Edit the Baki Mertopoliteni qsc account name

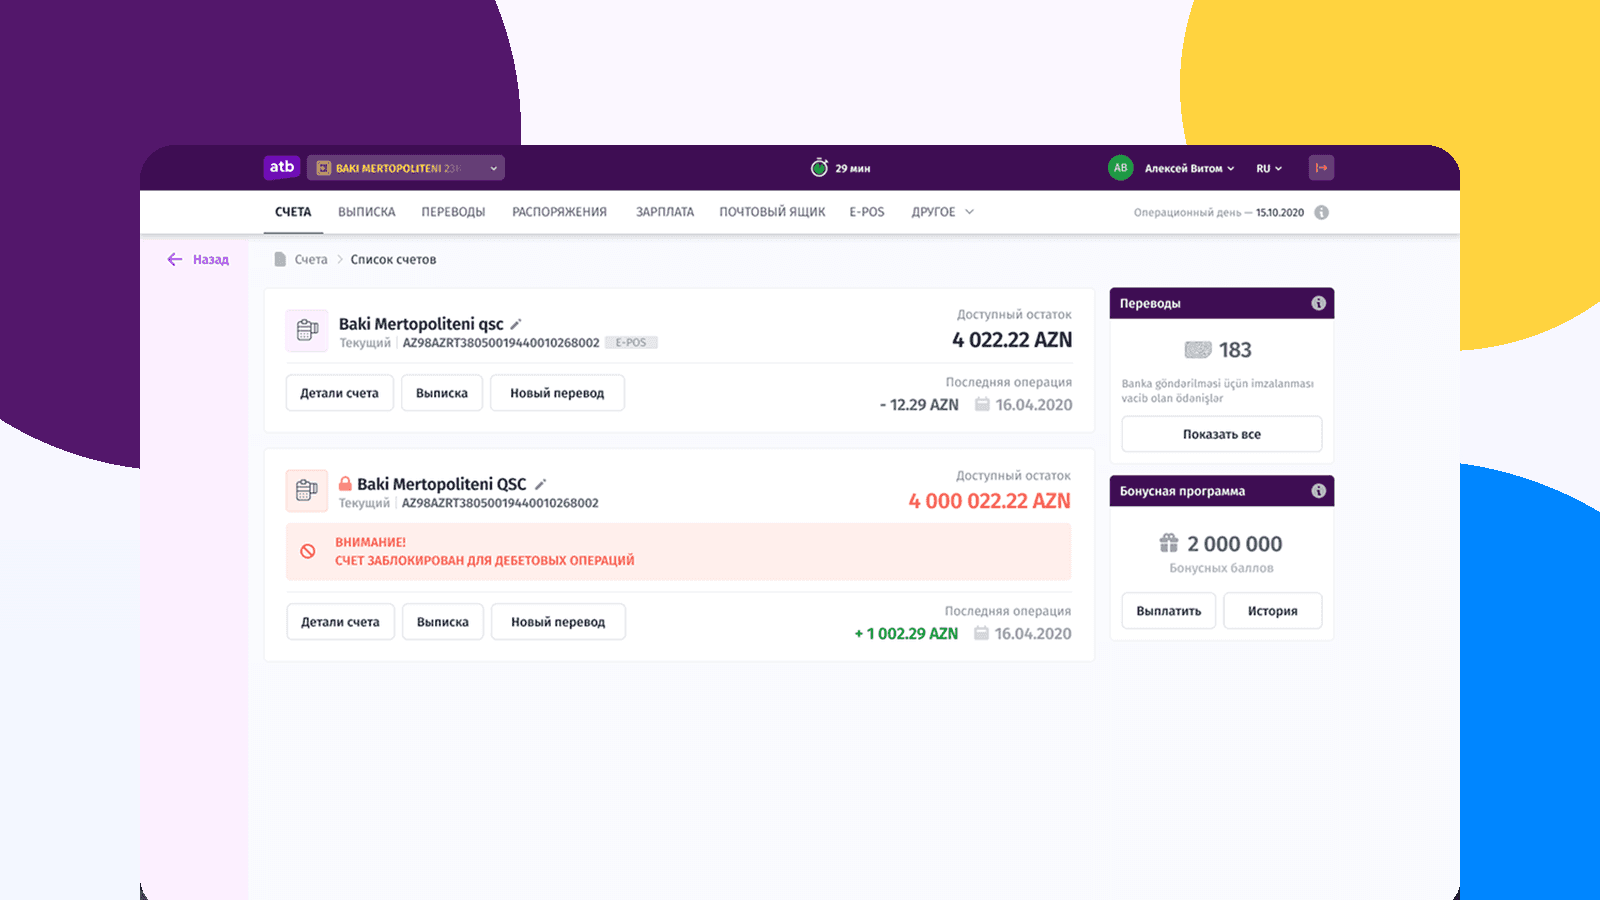click(516, 324)
